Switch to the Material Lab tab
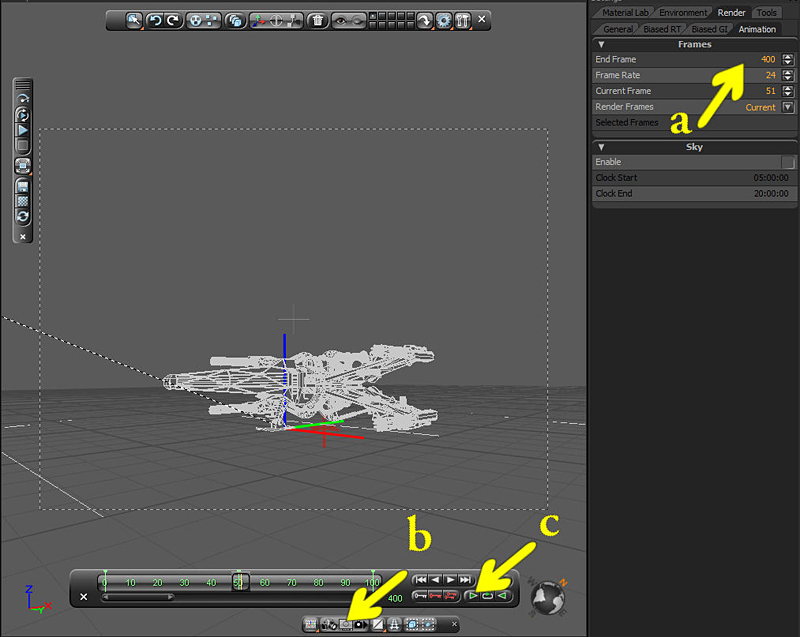Image resolution: width=800 pixels, height=637 pixels. tap(625, 13)
